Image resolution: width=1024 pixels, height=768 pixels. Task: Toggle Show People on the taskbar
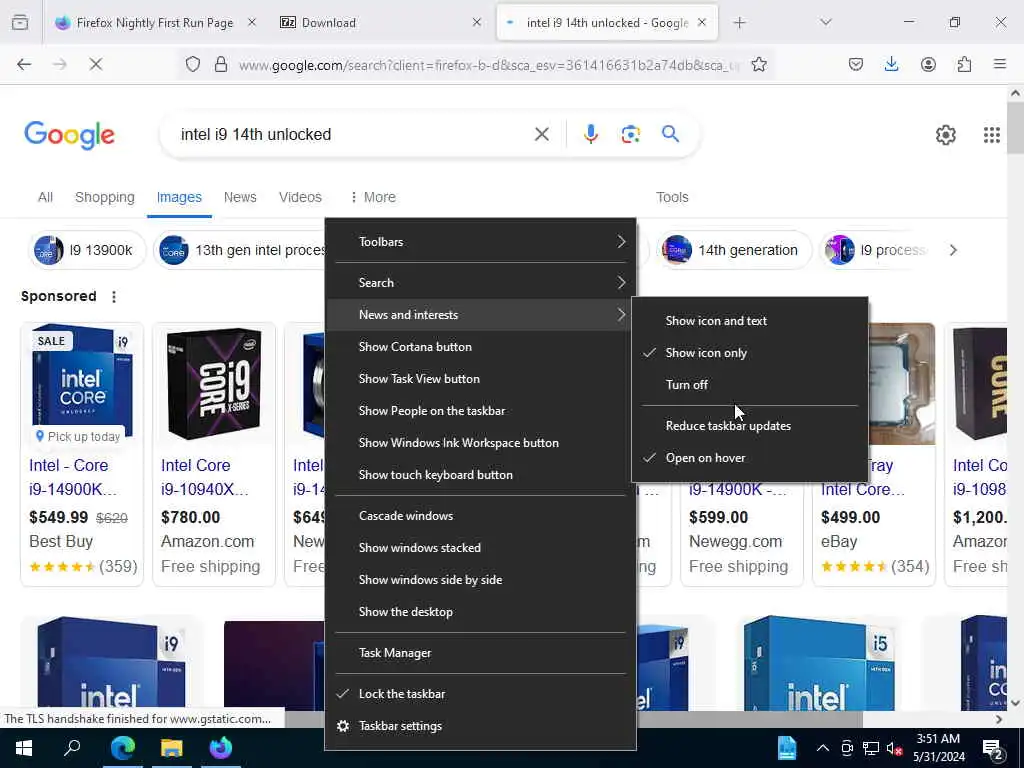[x=480, y=411]
